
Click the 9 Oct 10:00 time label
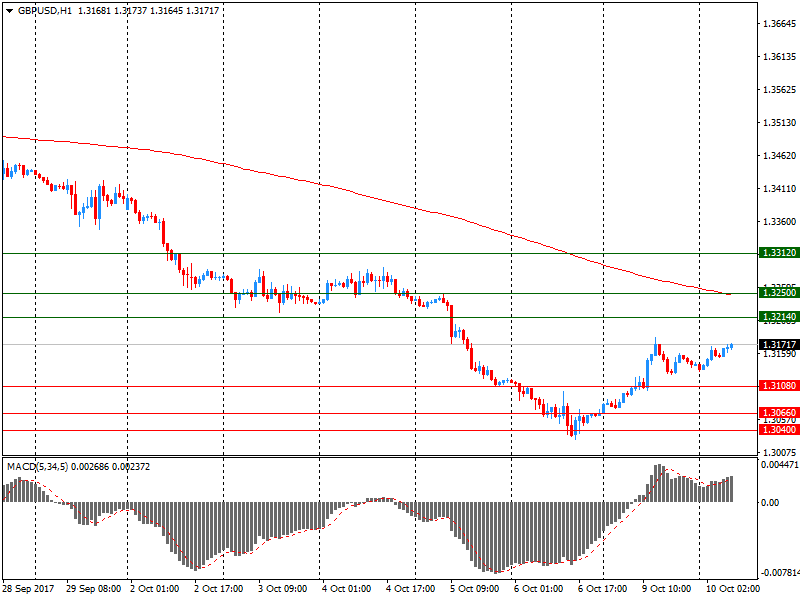click(666, 589)
